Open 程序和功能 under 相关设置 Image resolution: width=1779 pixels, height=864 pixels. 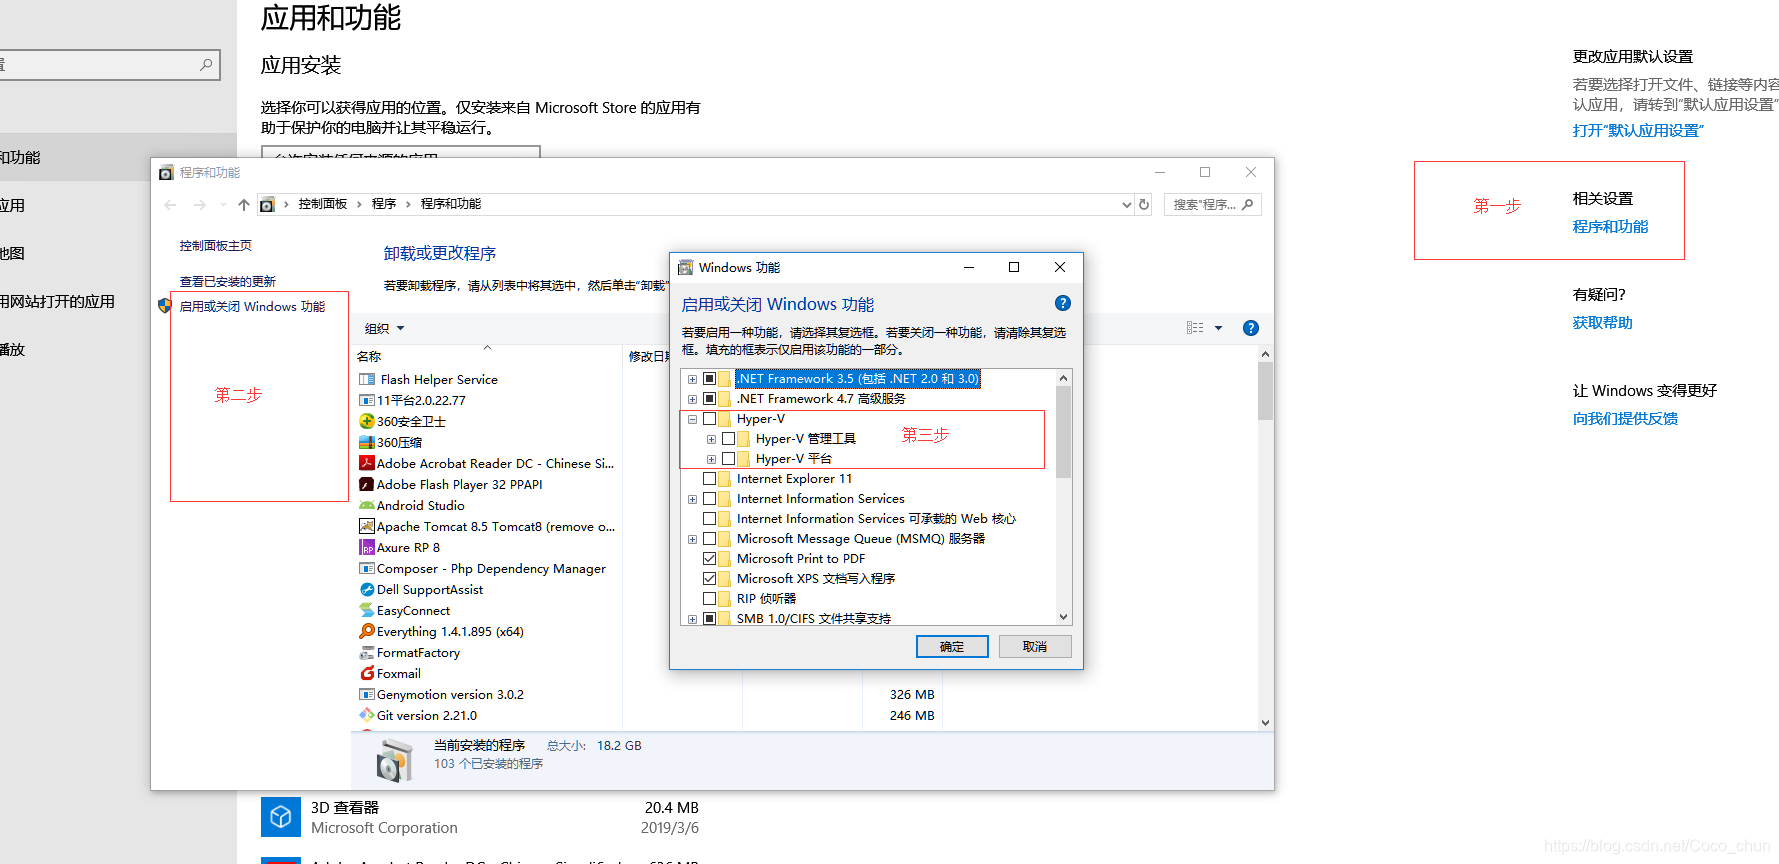point(1610,227)
